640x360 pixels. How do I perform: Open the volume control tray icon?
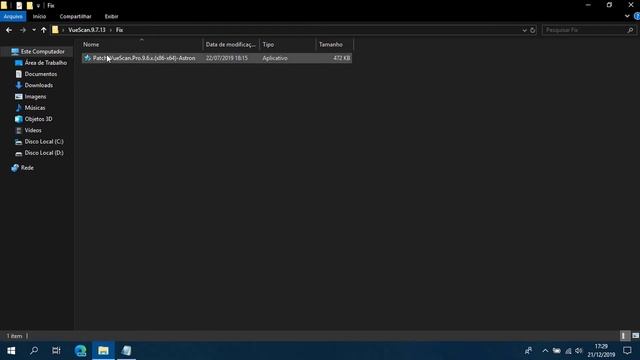(578, 351)
